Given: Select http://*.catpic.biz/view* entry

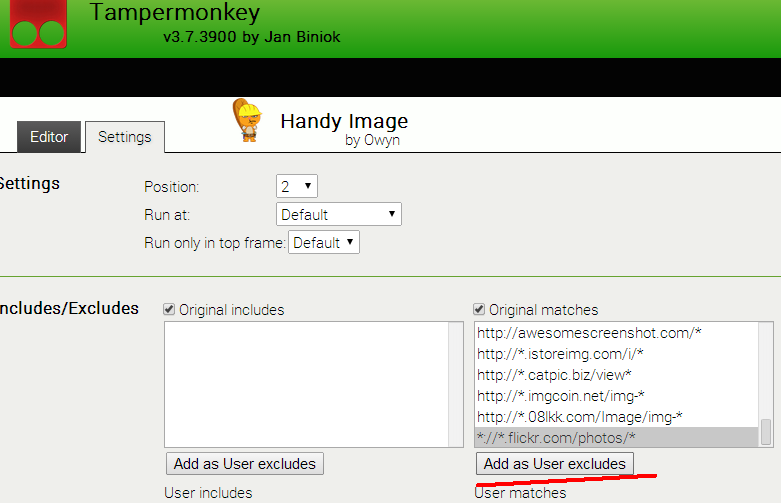Looking at the screenshot, I should coord(617,375).
